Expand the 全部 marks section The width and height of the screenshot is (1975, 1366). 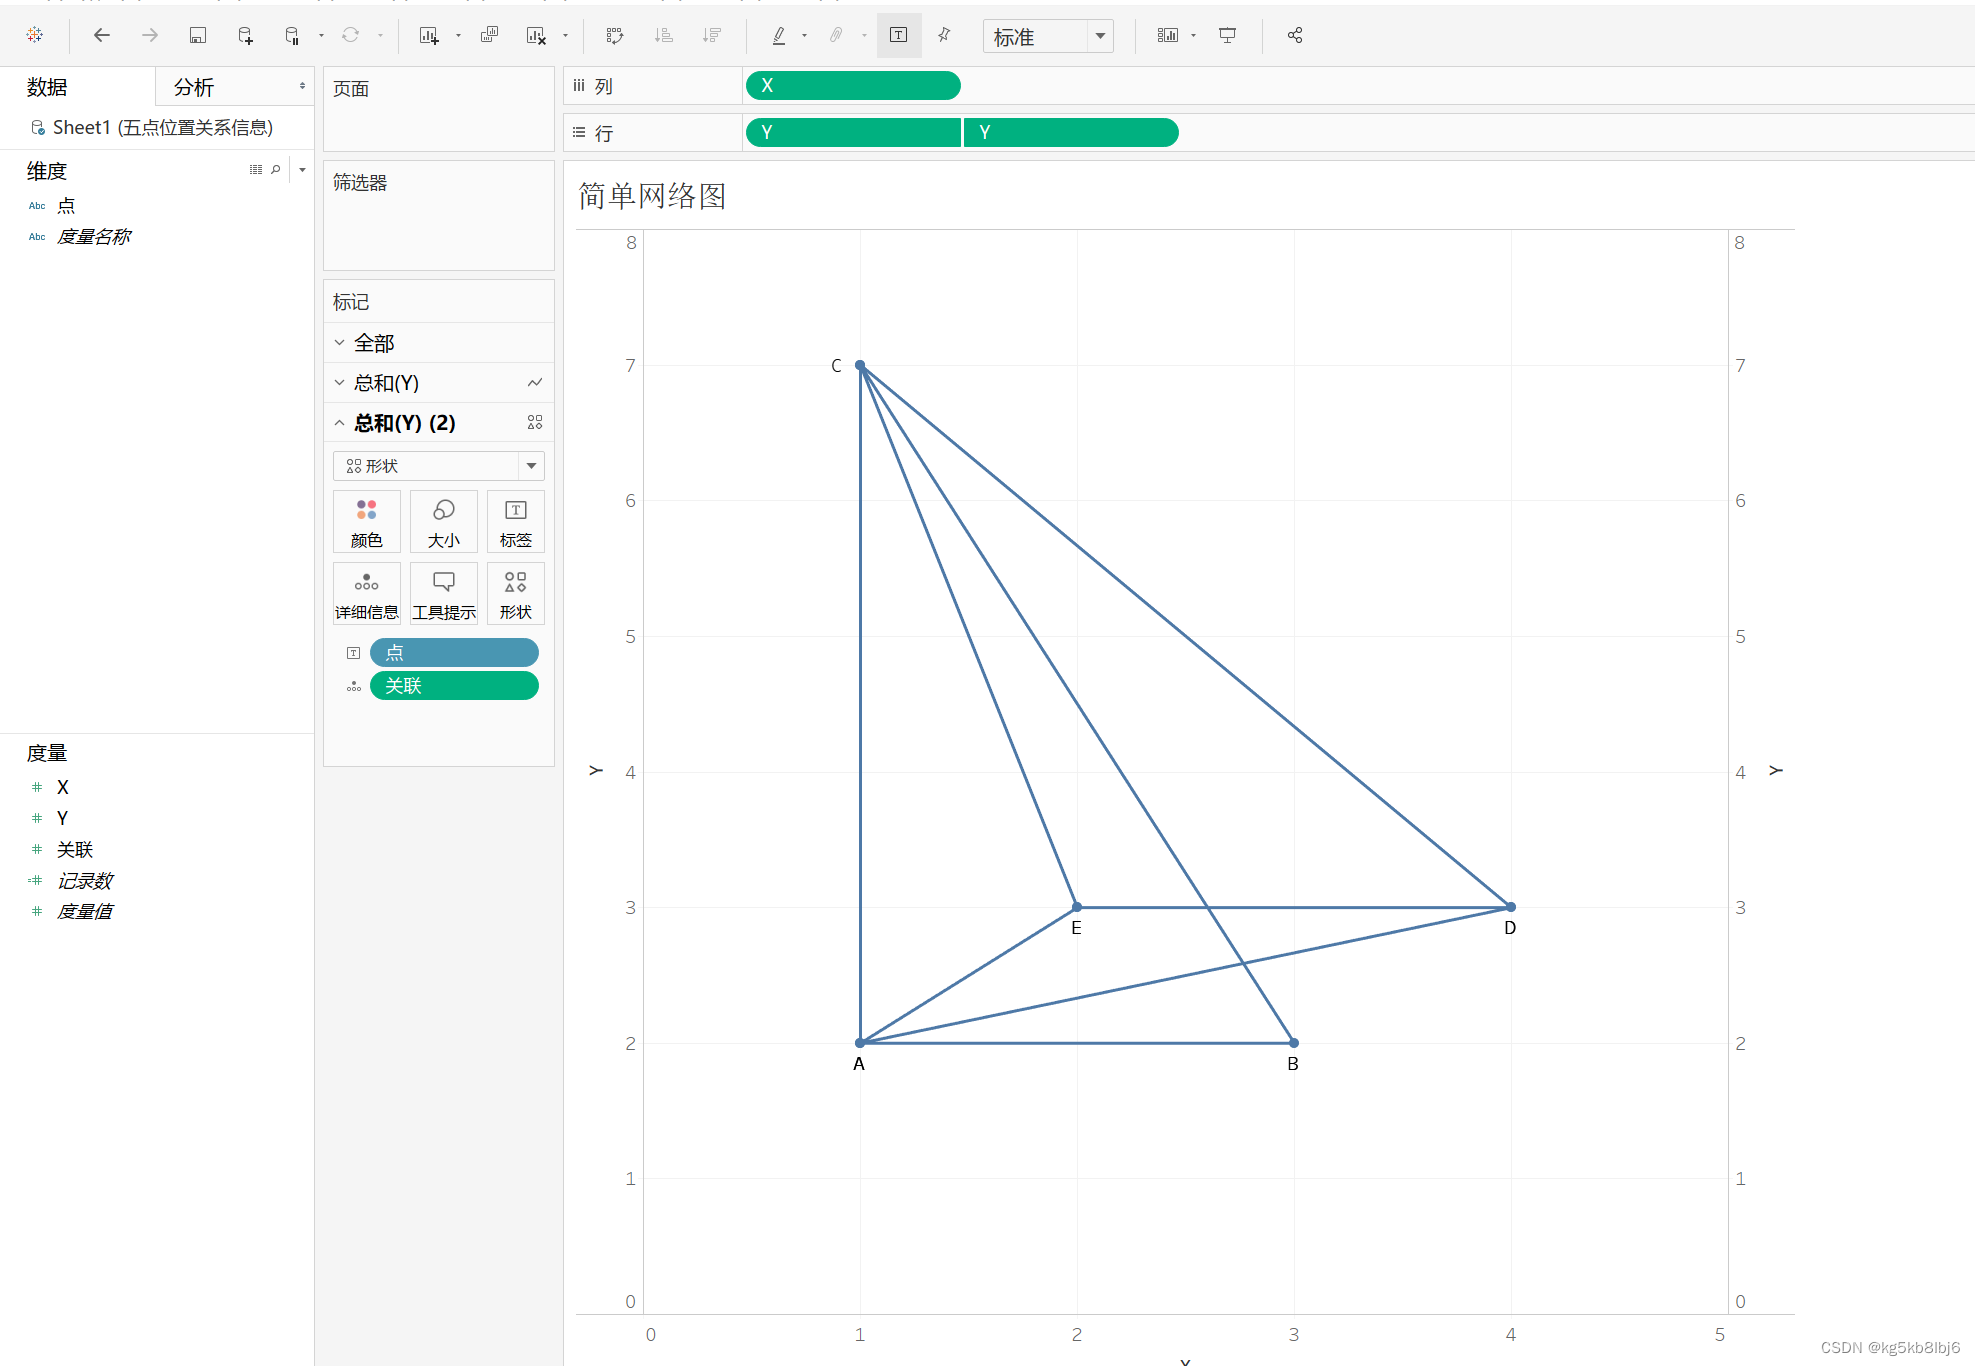[x=340, y=343]
